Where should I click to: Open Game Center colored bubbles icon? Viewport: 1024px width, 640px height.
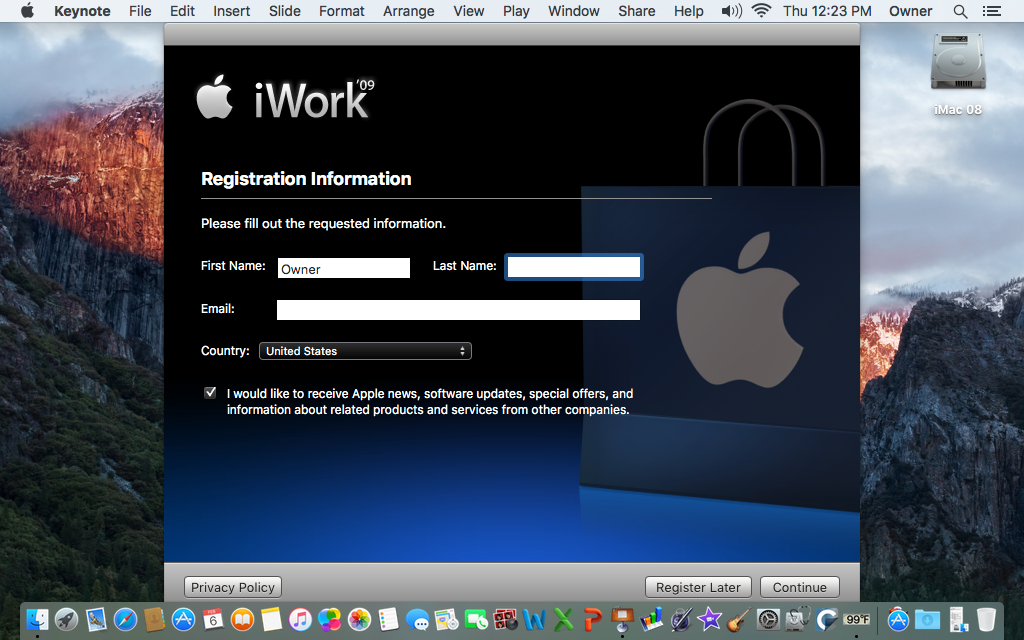click(330, 619)
